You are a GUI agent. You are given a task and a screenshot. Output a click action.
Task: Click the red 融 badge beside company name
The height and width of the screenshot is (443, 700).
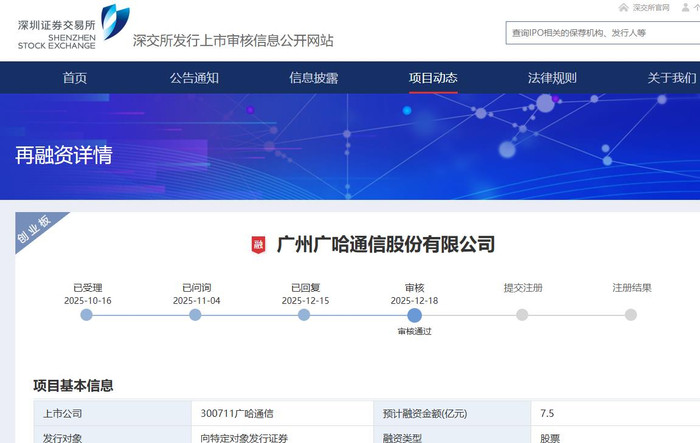(258, 244)
